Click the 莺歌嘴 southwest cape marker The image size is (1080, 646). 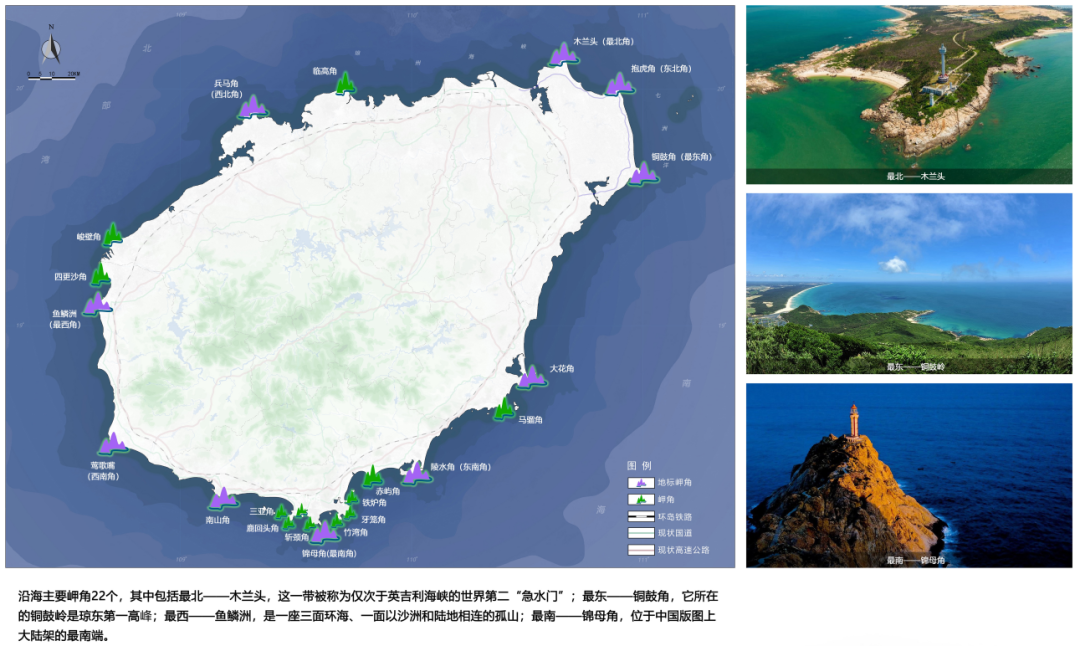113,443
